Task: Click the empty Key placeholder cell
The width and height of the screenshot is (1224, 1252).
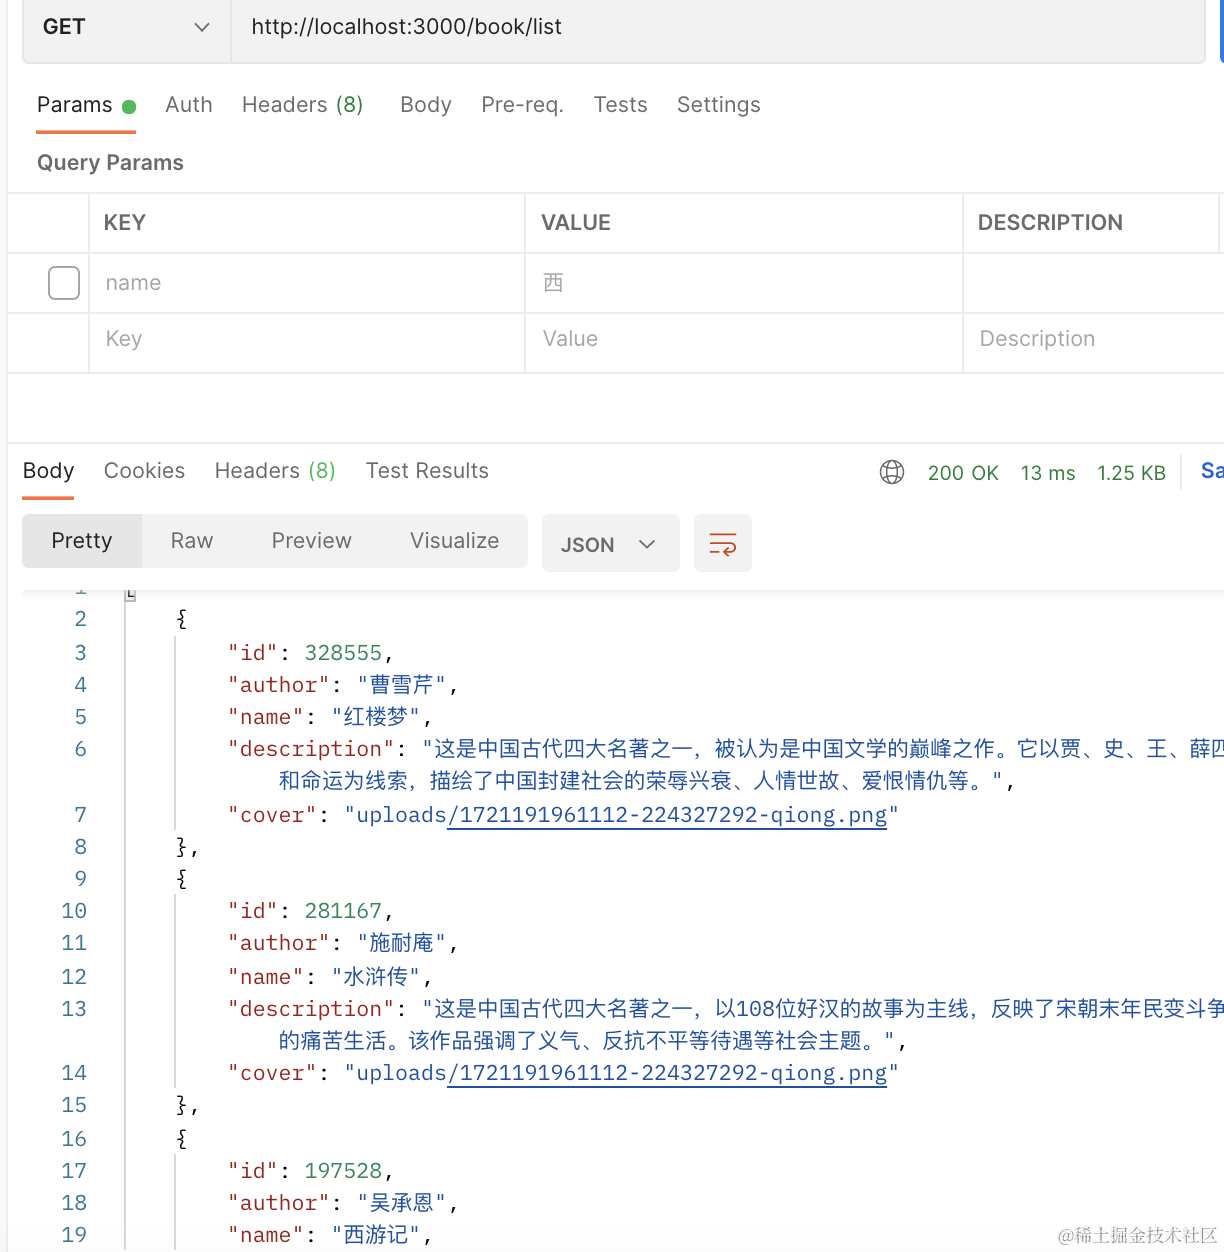Action: [306, 339]
